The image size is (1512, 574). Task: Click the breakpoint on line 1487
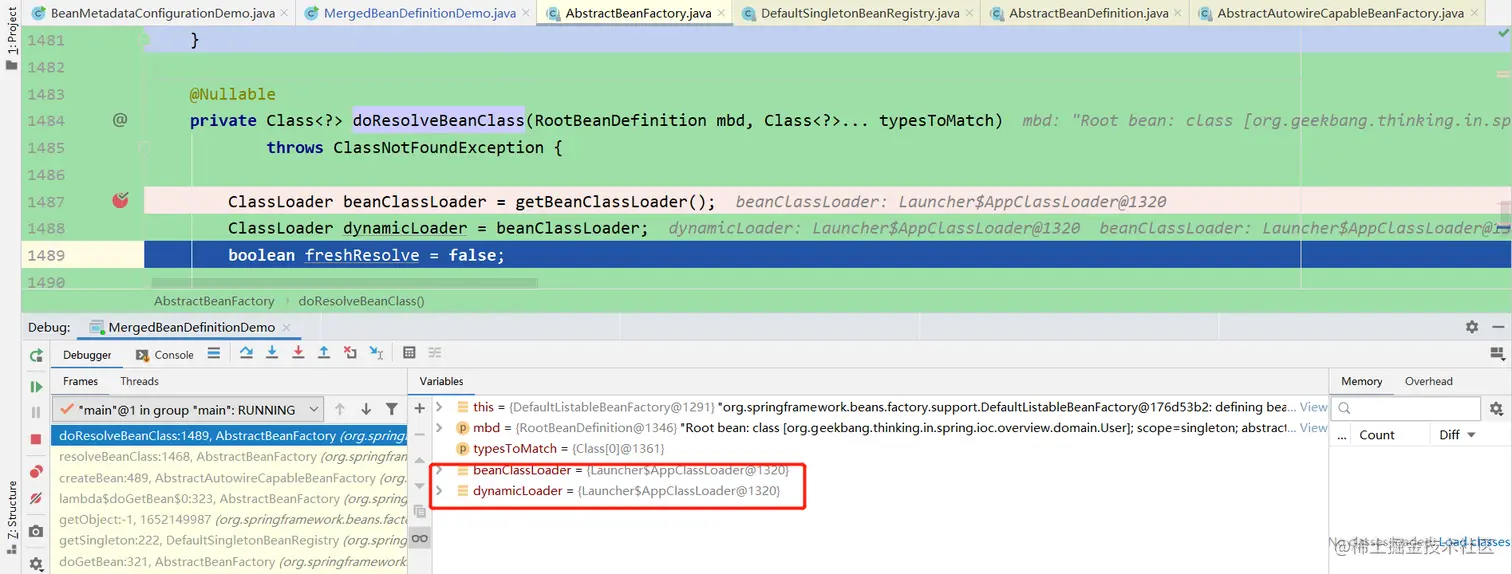pos(120,201)
